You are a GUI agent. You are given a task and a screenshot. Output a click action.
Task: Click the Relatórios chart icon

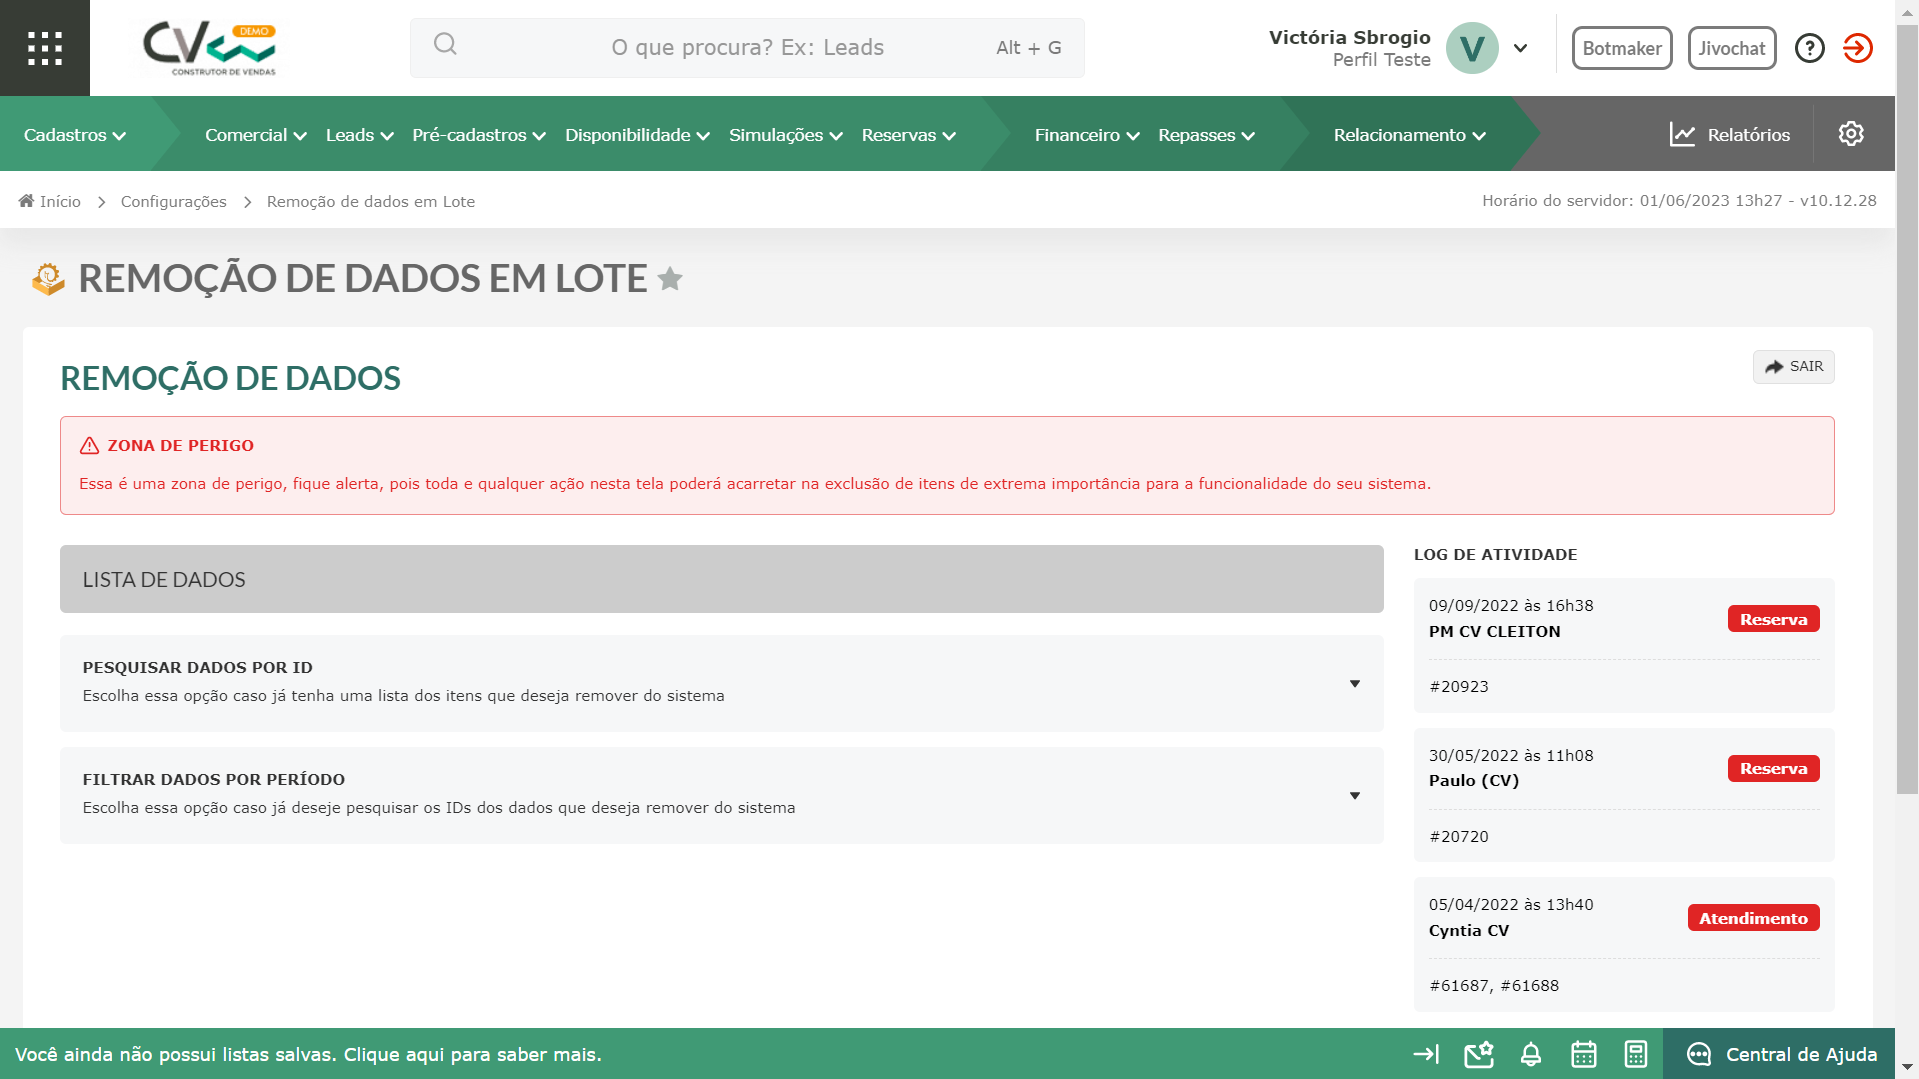(x=1682, y=135)
